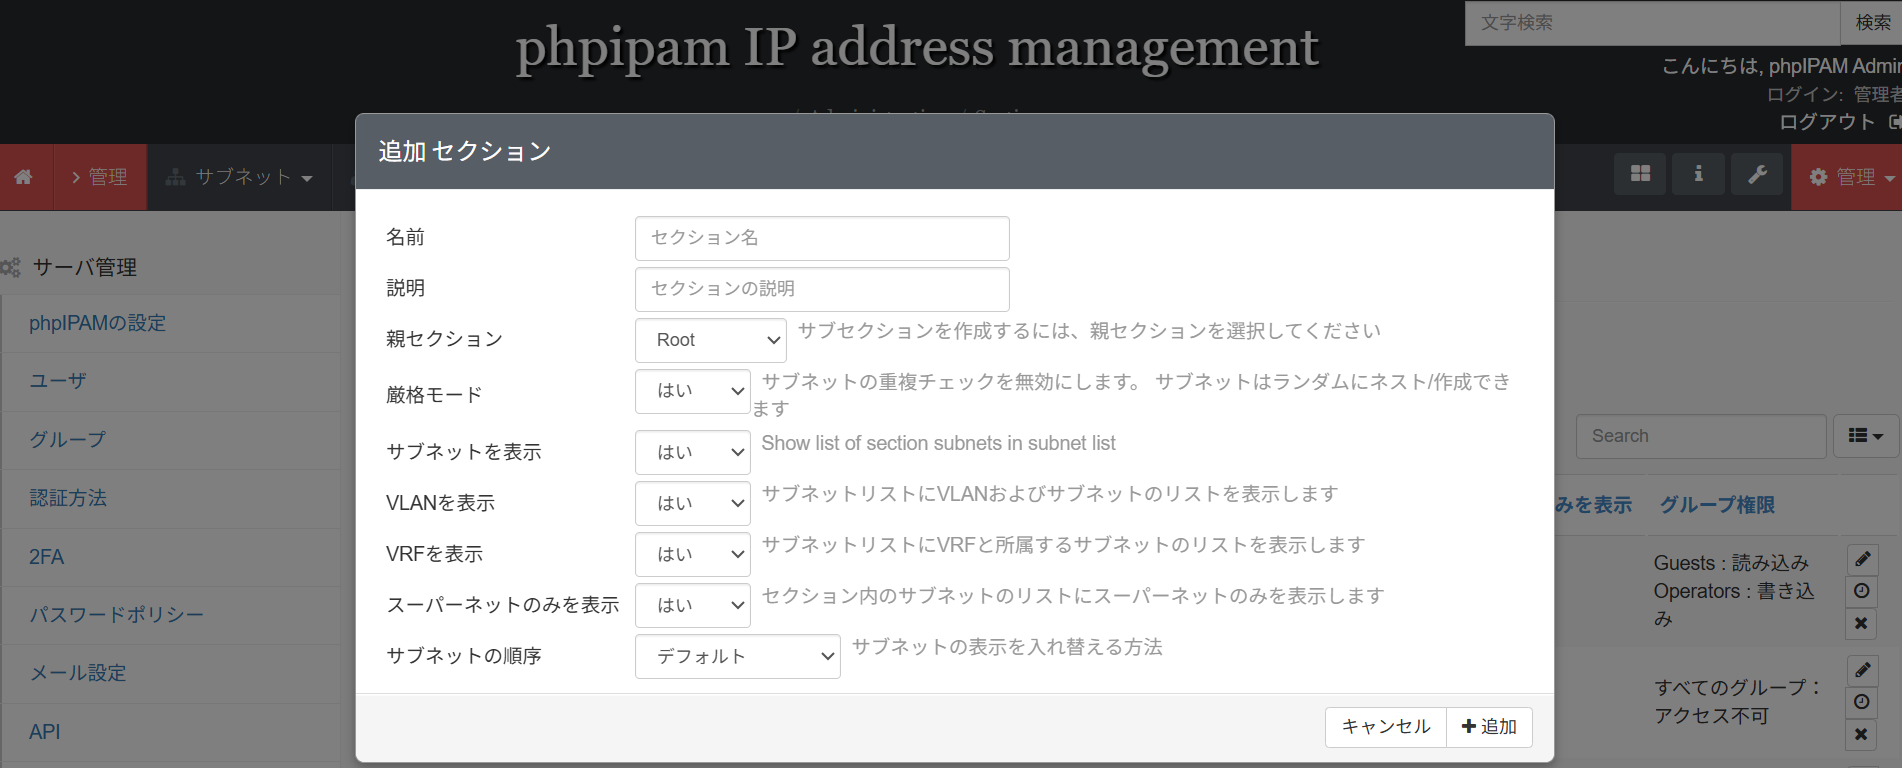Screen dimensions: 1902x768
Task: Click clock icon in すべてのグループ row
Action: point(1862,702)
